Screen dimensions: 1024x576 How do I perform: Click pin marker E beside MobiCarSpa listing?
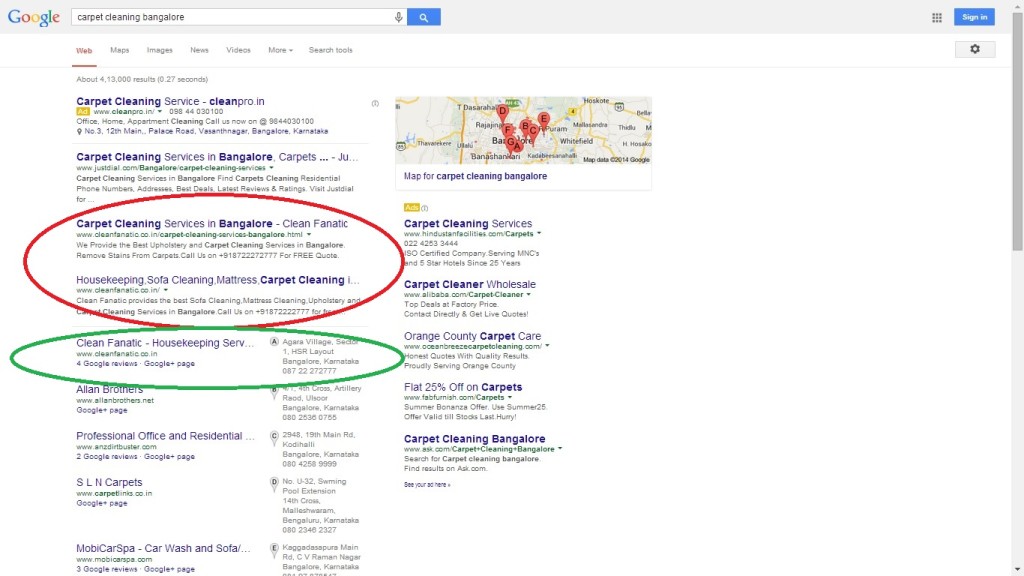(274, 550)
